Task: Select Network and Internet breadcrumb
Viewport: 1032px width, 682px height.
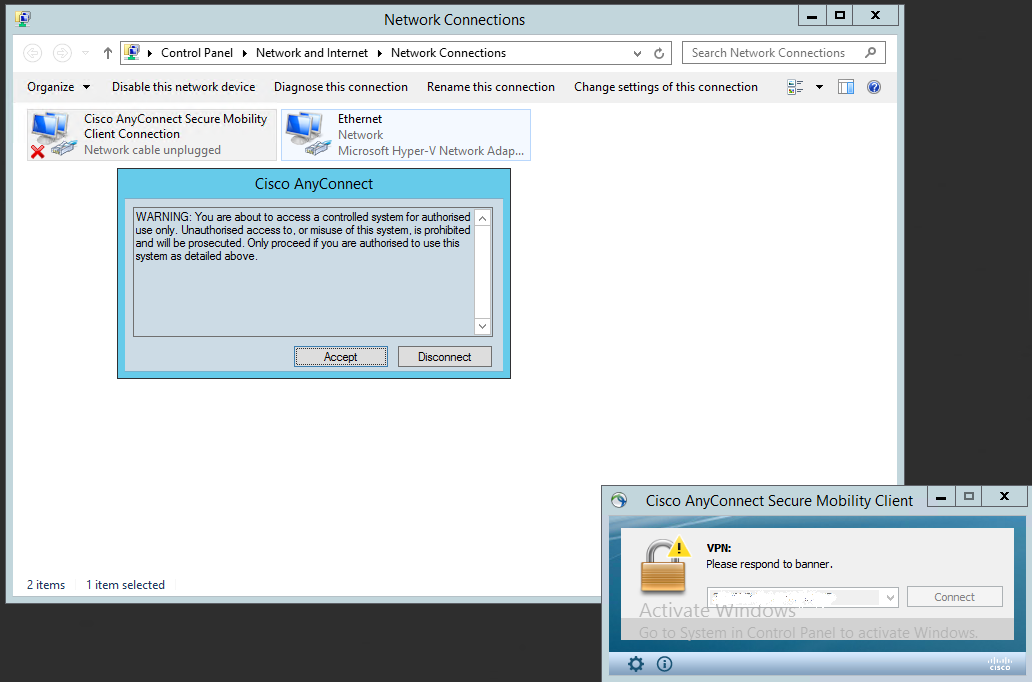Action: coord(312,53)
